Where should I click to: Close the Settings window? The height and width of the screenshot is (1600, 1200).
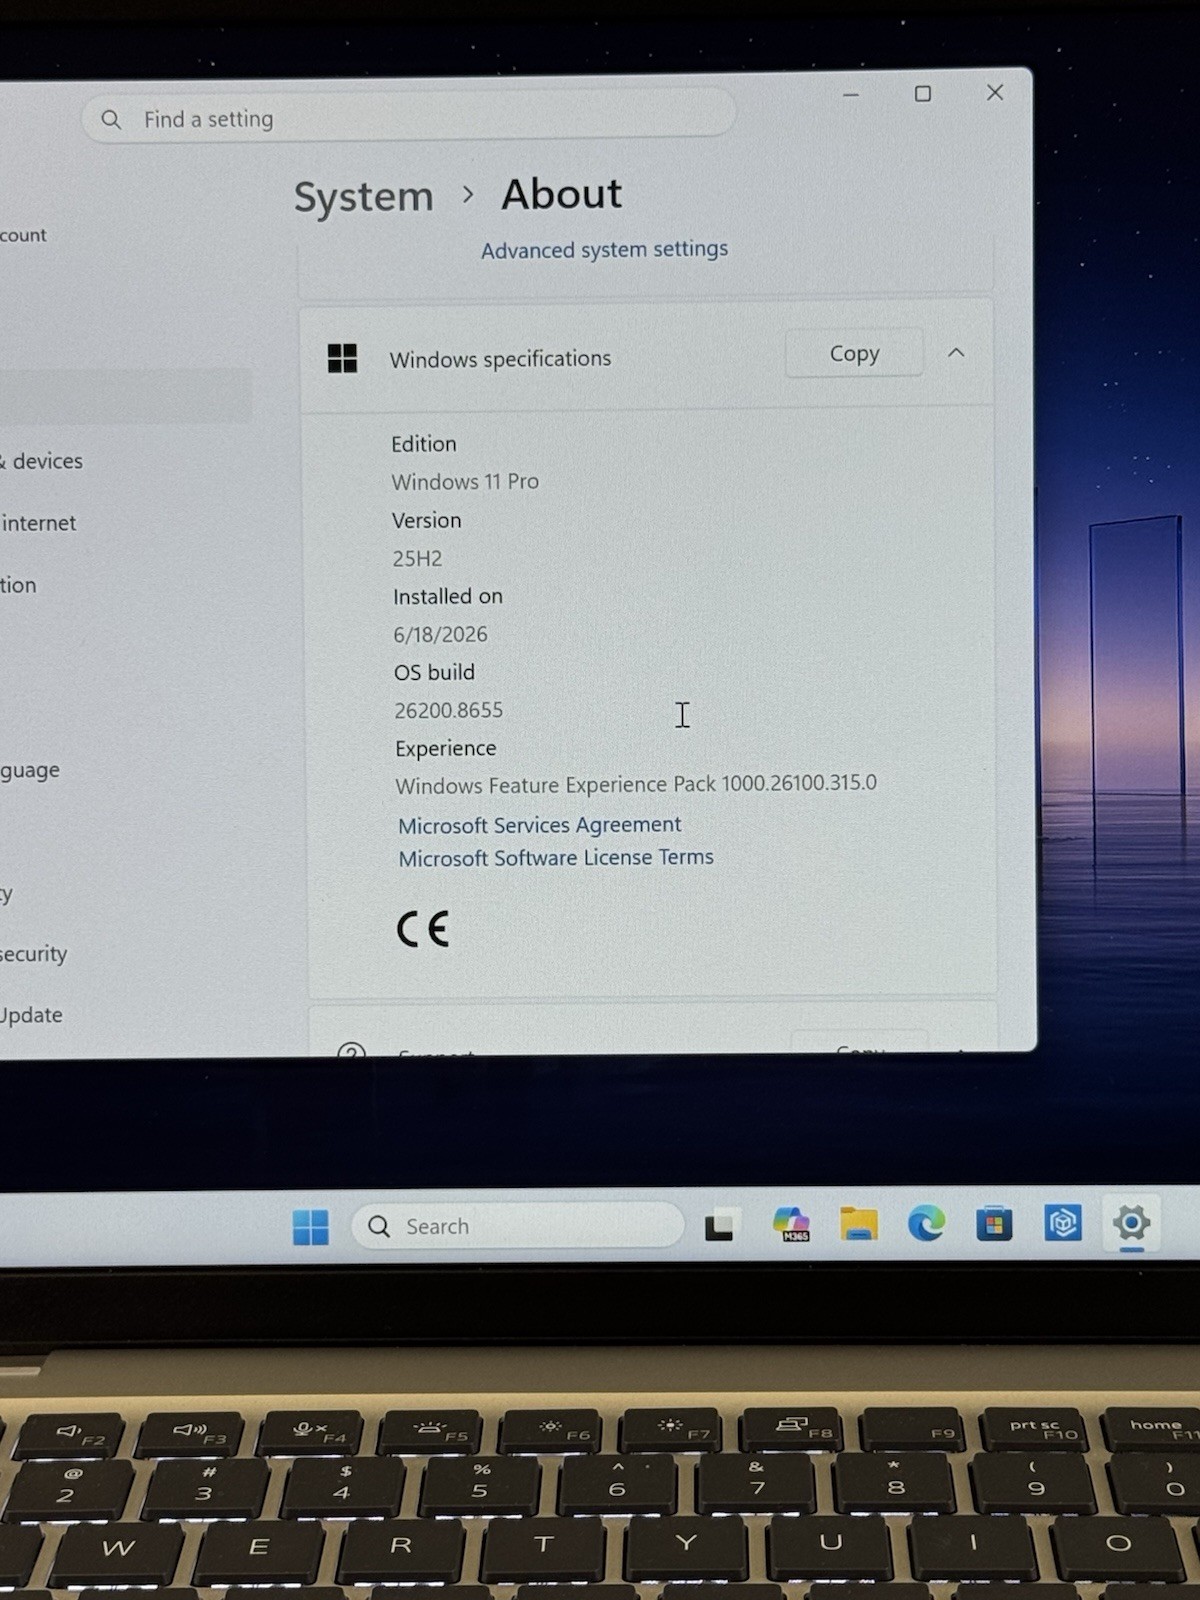click(995, 92)
